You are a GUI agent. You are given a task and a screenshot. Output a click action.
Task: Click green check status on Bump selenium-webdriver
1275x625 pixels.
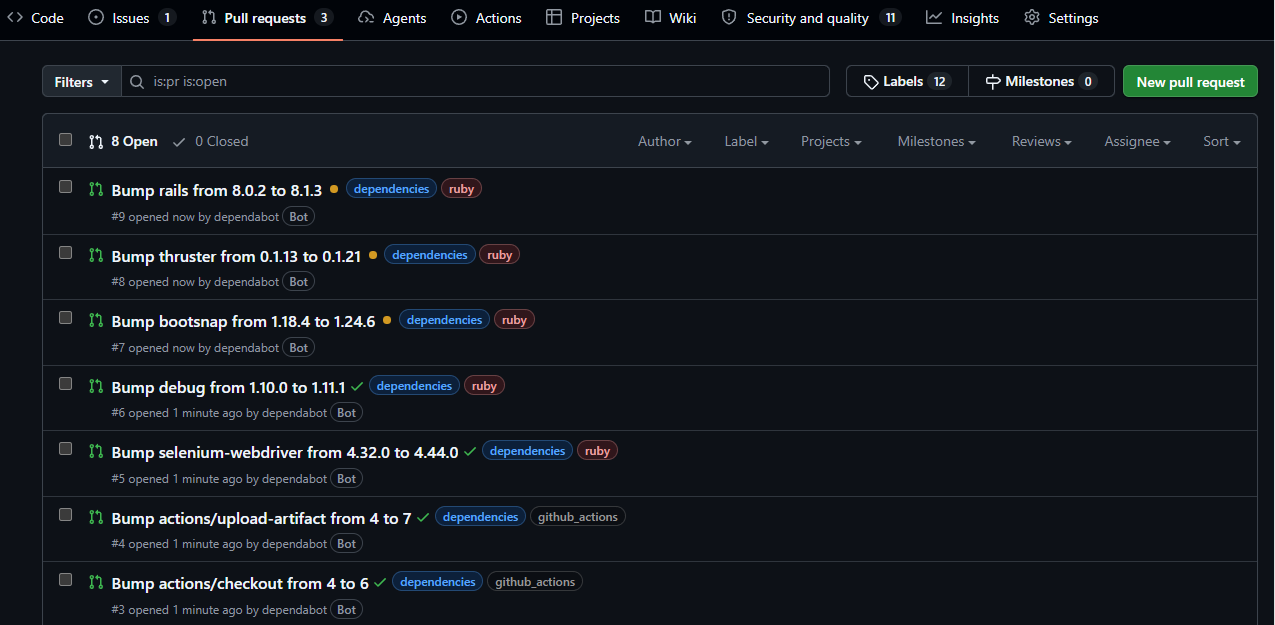(x=470, y=452)
